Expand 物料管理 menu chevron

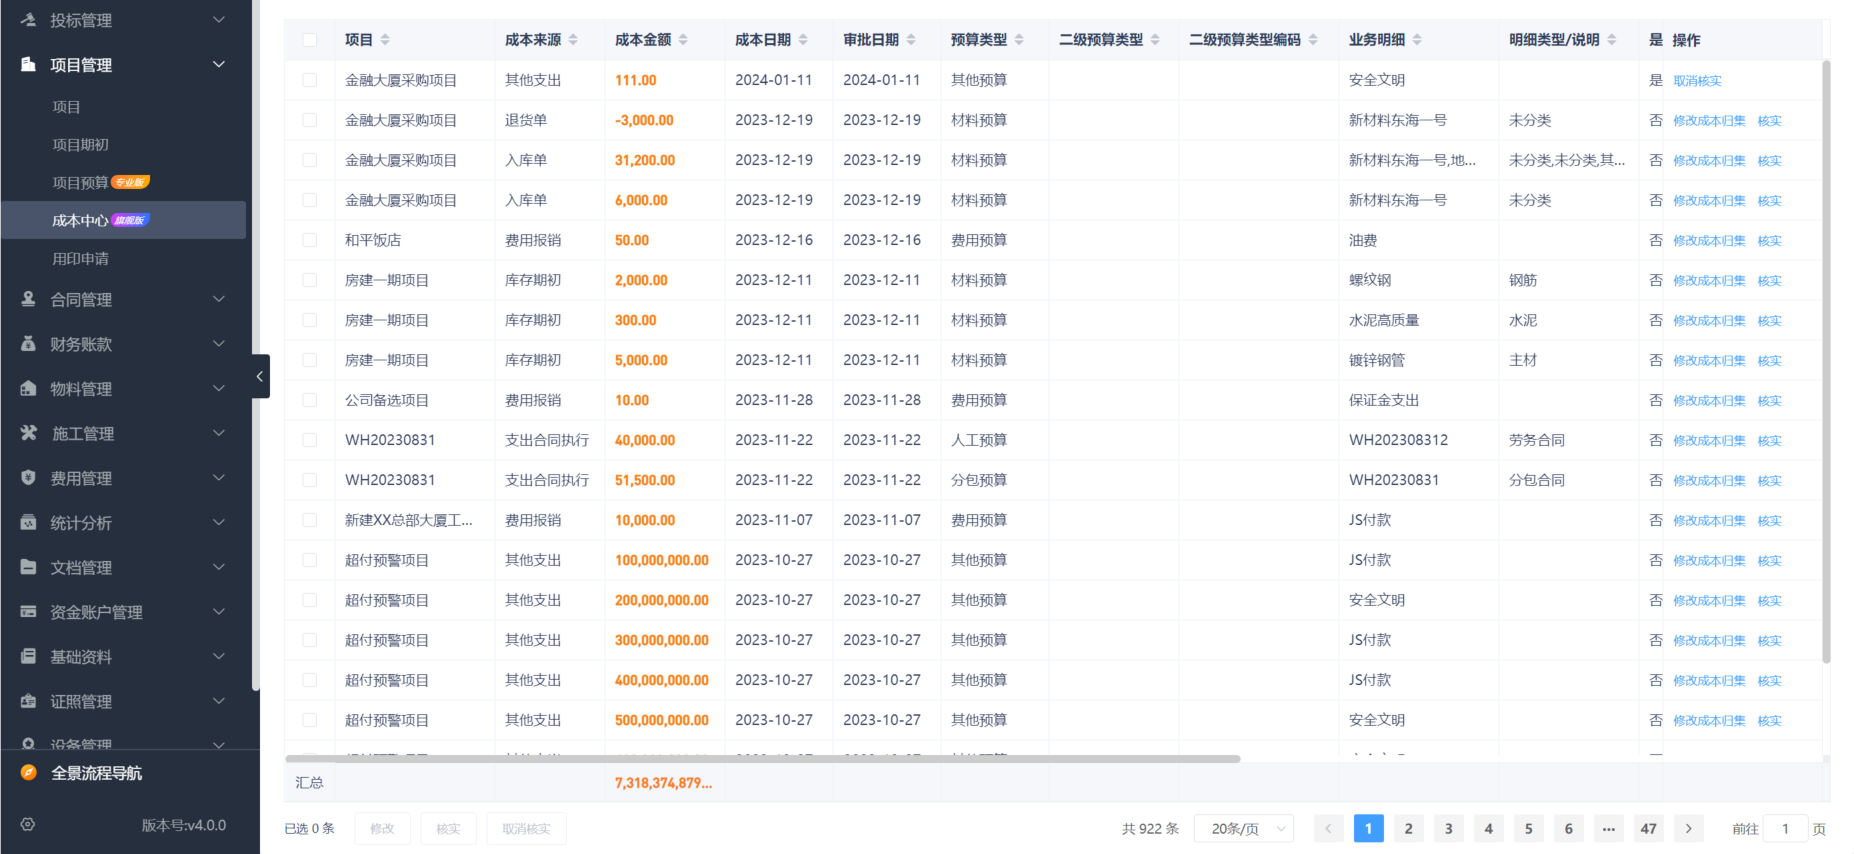[219, 388]
